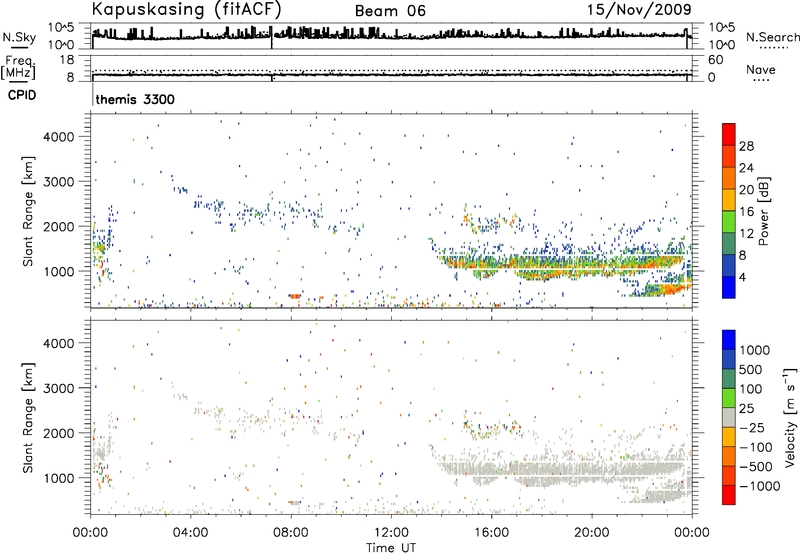Pick bright blue bottom power colorbar segment
Image resolution: width=800 pixels, height=554 pixels.
[729, 287]
